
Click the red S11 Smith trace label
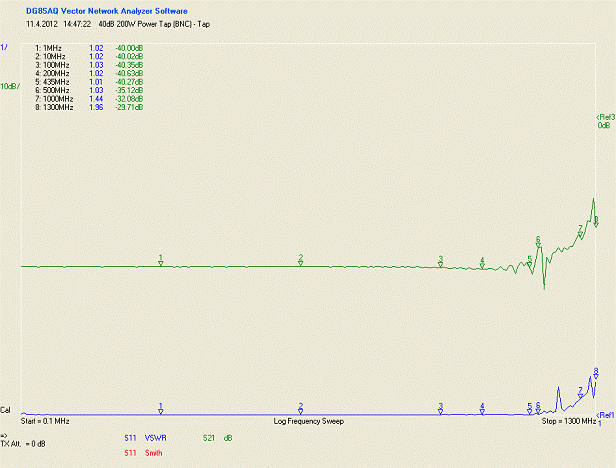click(145, 453)
